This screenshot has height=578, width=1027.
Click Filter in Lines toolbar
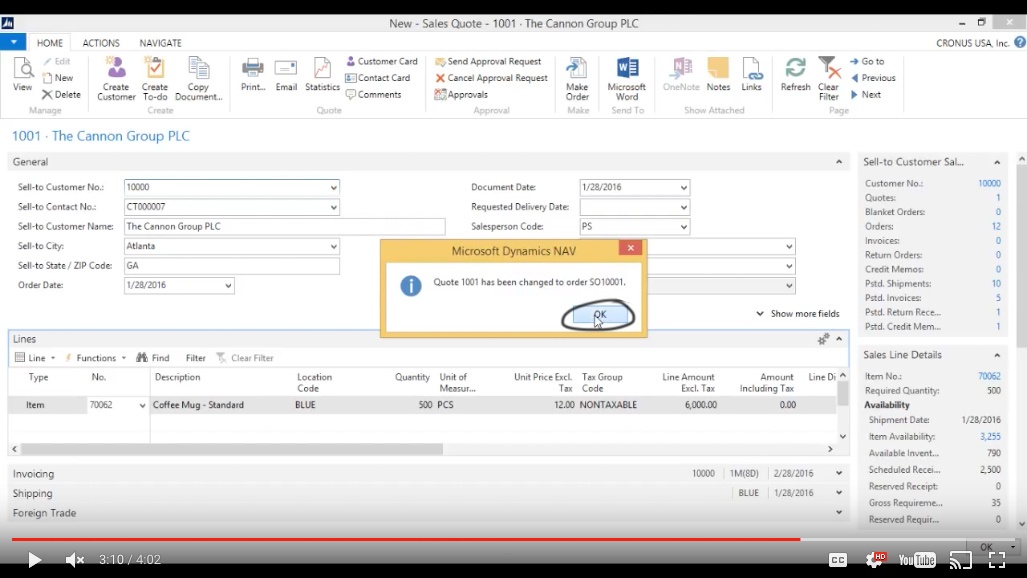195,358
